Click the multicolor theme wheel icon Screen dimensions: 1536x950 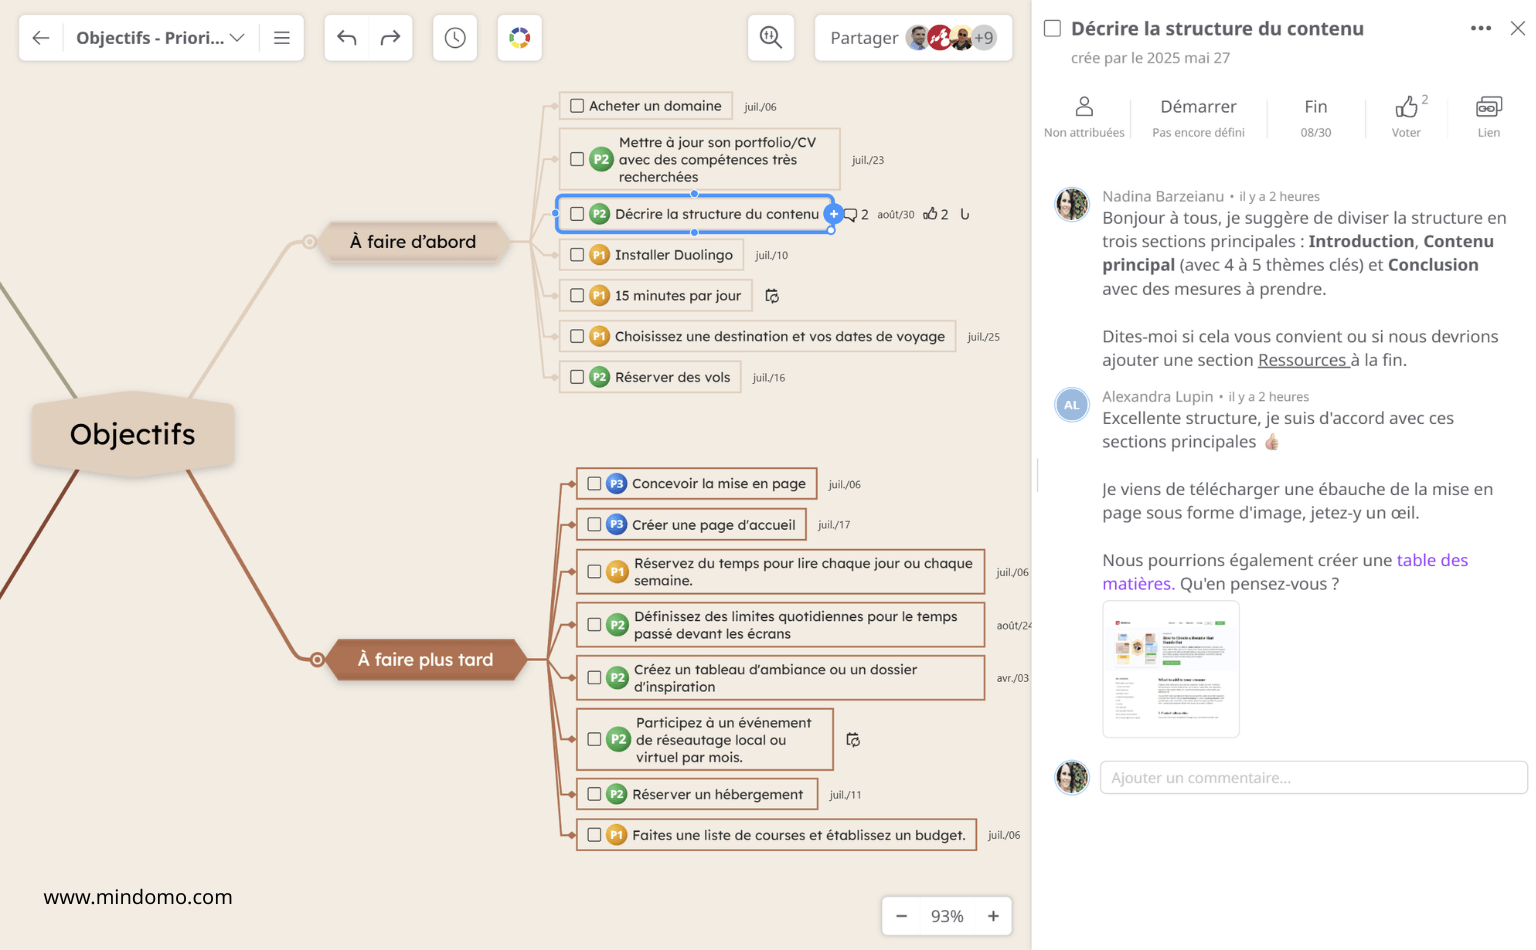point(520,37)
